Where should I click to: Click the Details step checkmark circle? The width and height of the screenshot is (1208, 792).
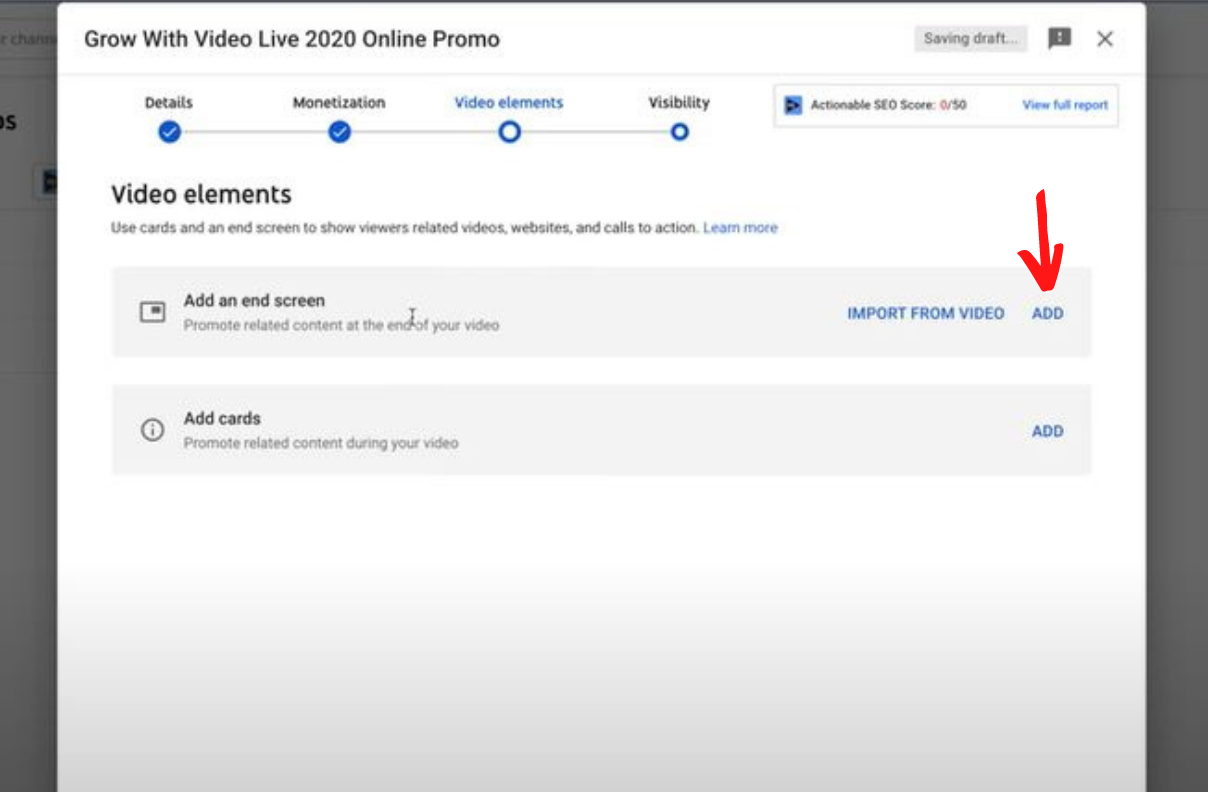[x=169, y=132]
